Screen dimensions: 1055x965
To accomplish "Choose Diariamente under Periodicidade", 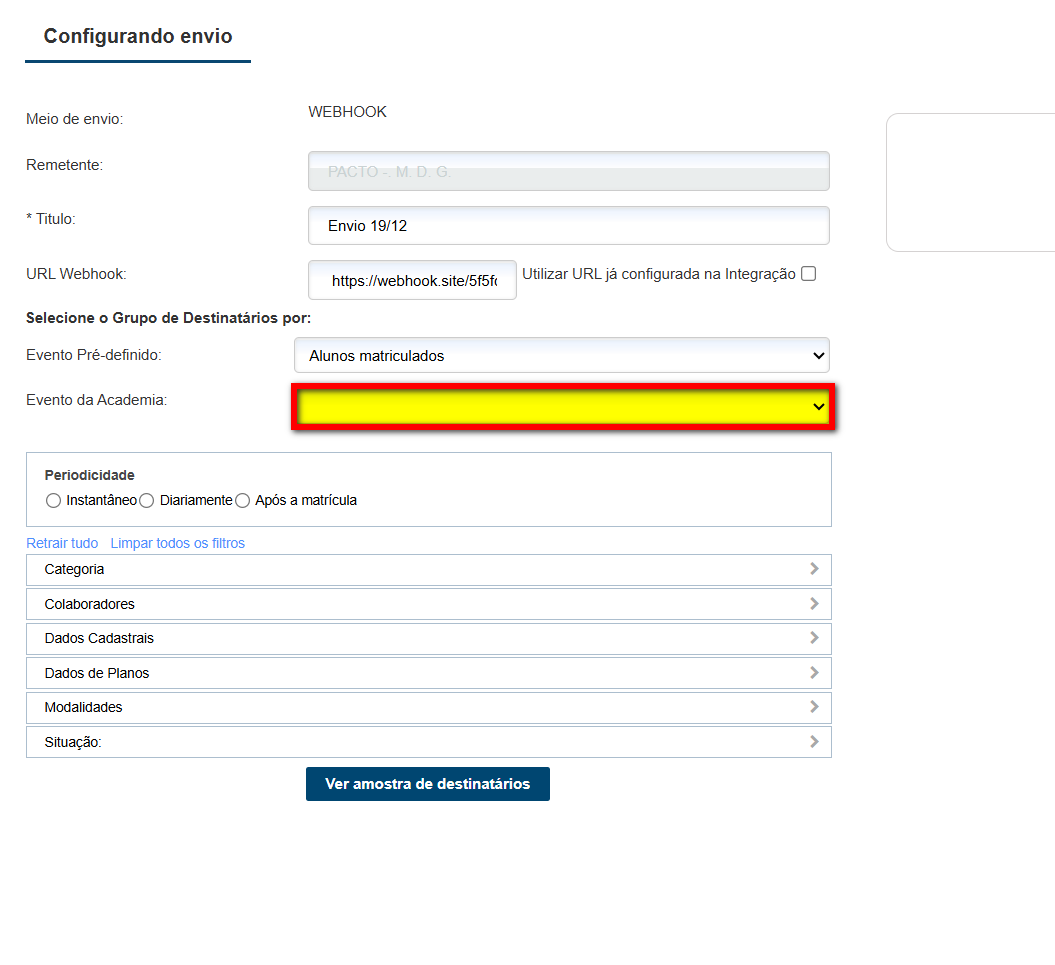I will click(x=146, y=500).
